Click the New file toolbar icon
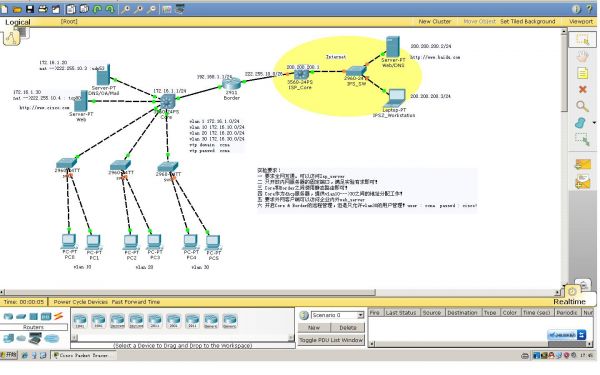 [x=5, y=9]
